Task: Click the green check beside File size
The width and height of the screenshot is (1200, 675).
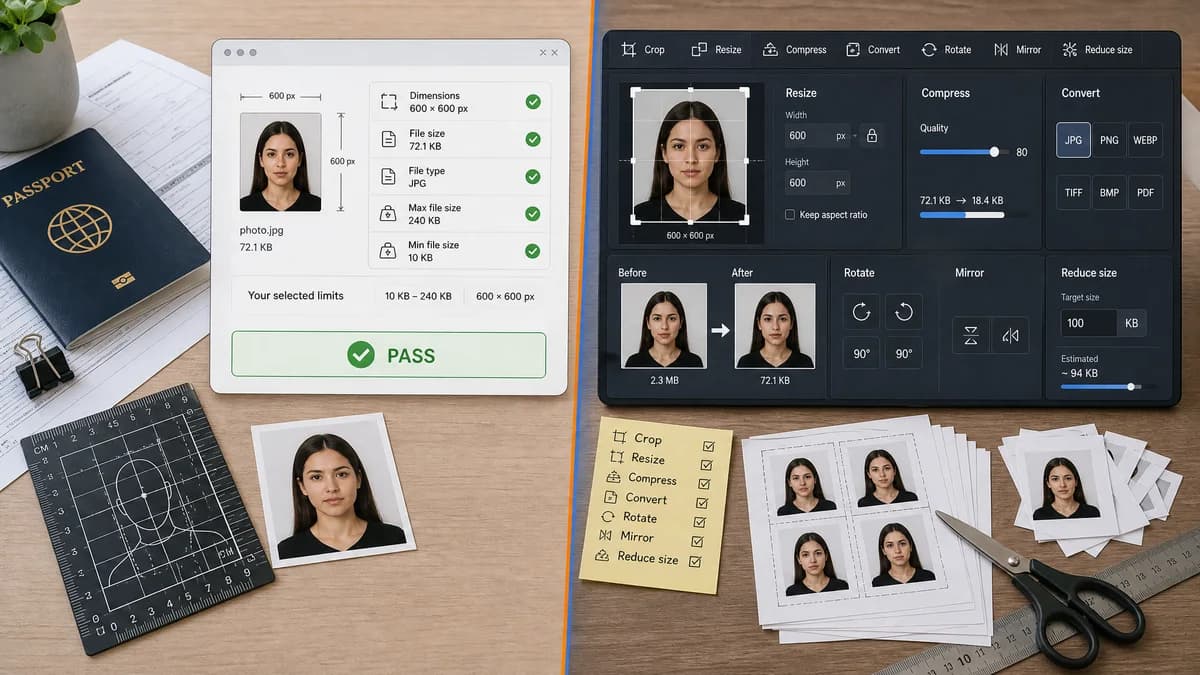Action: click(533, 139)
